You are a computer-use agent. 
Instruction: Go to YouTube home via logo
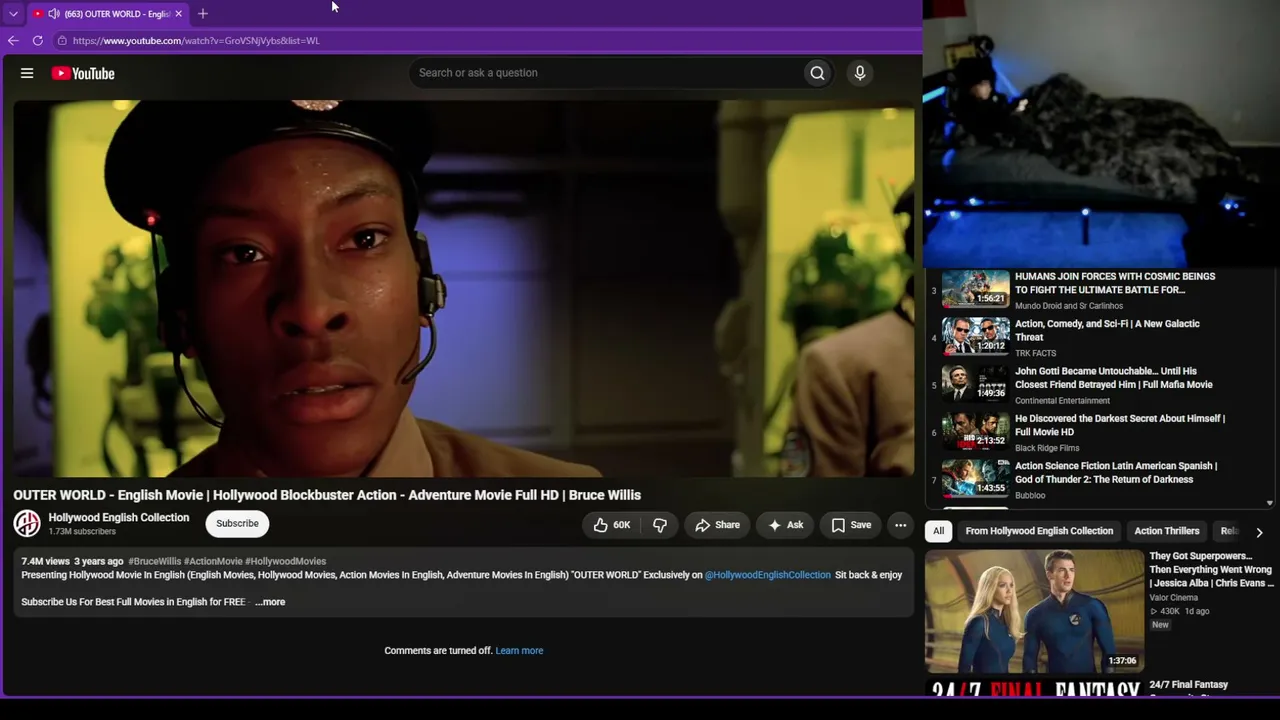click(x=83, y=73)
